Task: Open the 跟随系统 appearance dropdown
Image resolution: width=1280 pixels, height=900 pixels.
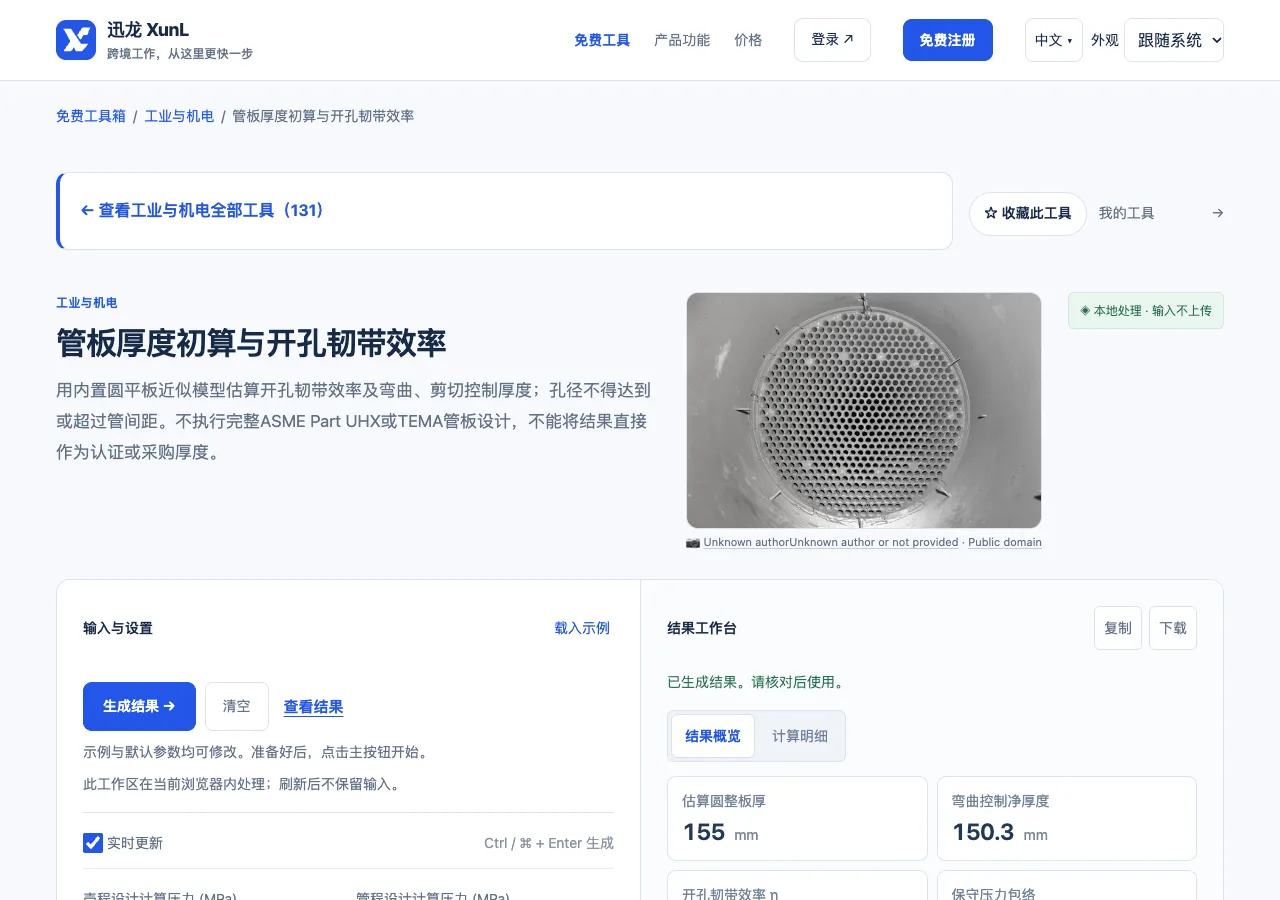Action: (1173, 40)
